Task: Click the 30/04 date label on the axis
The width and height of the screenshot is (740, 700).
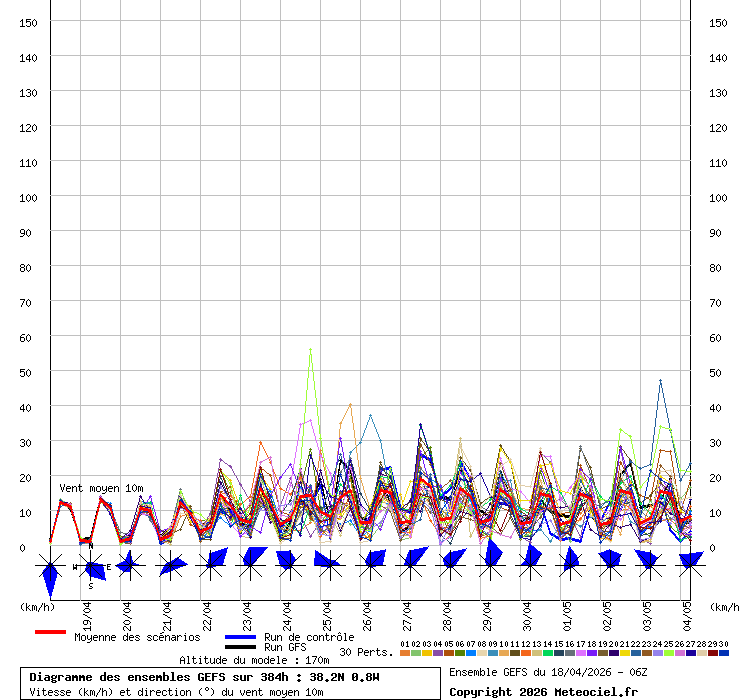Action: [527, 612]
